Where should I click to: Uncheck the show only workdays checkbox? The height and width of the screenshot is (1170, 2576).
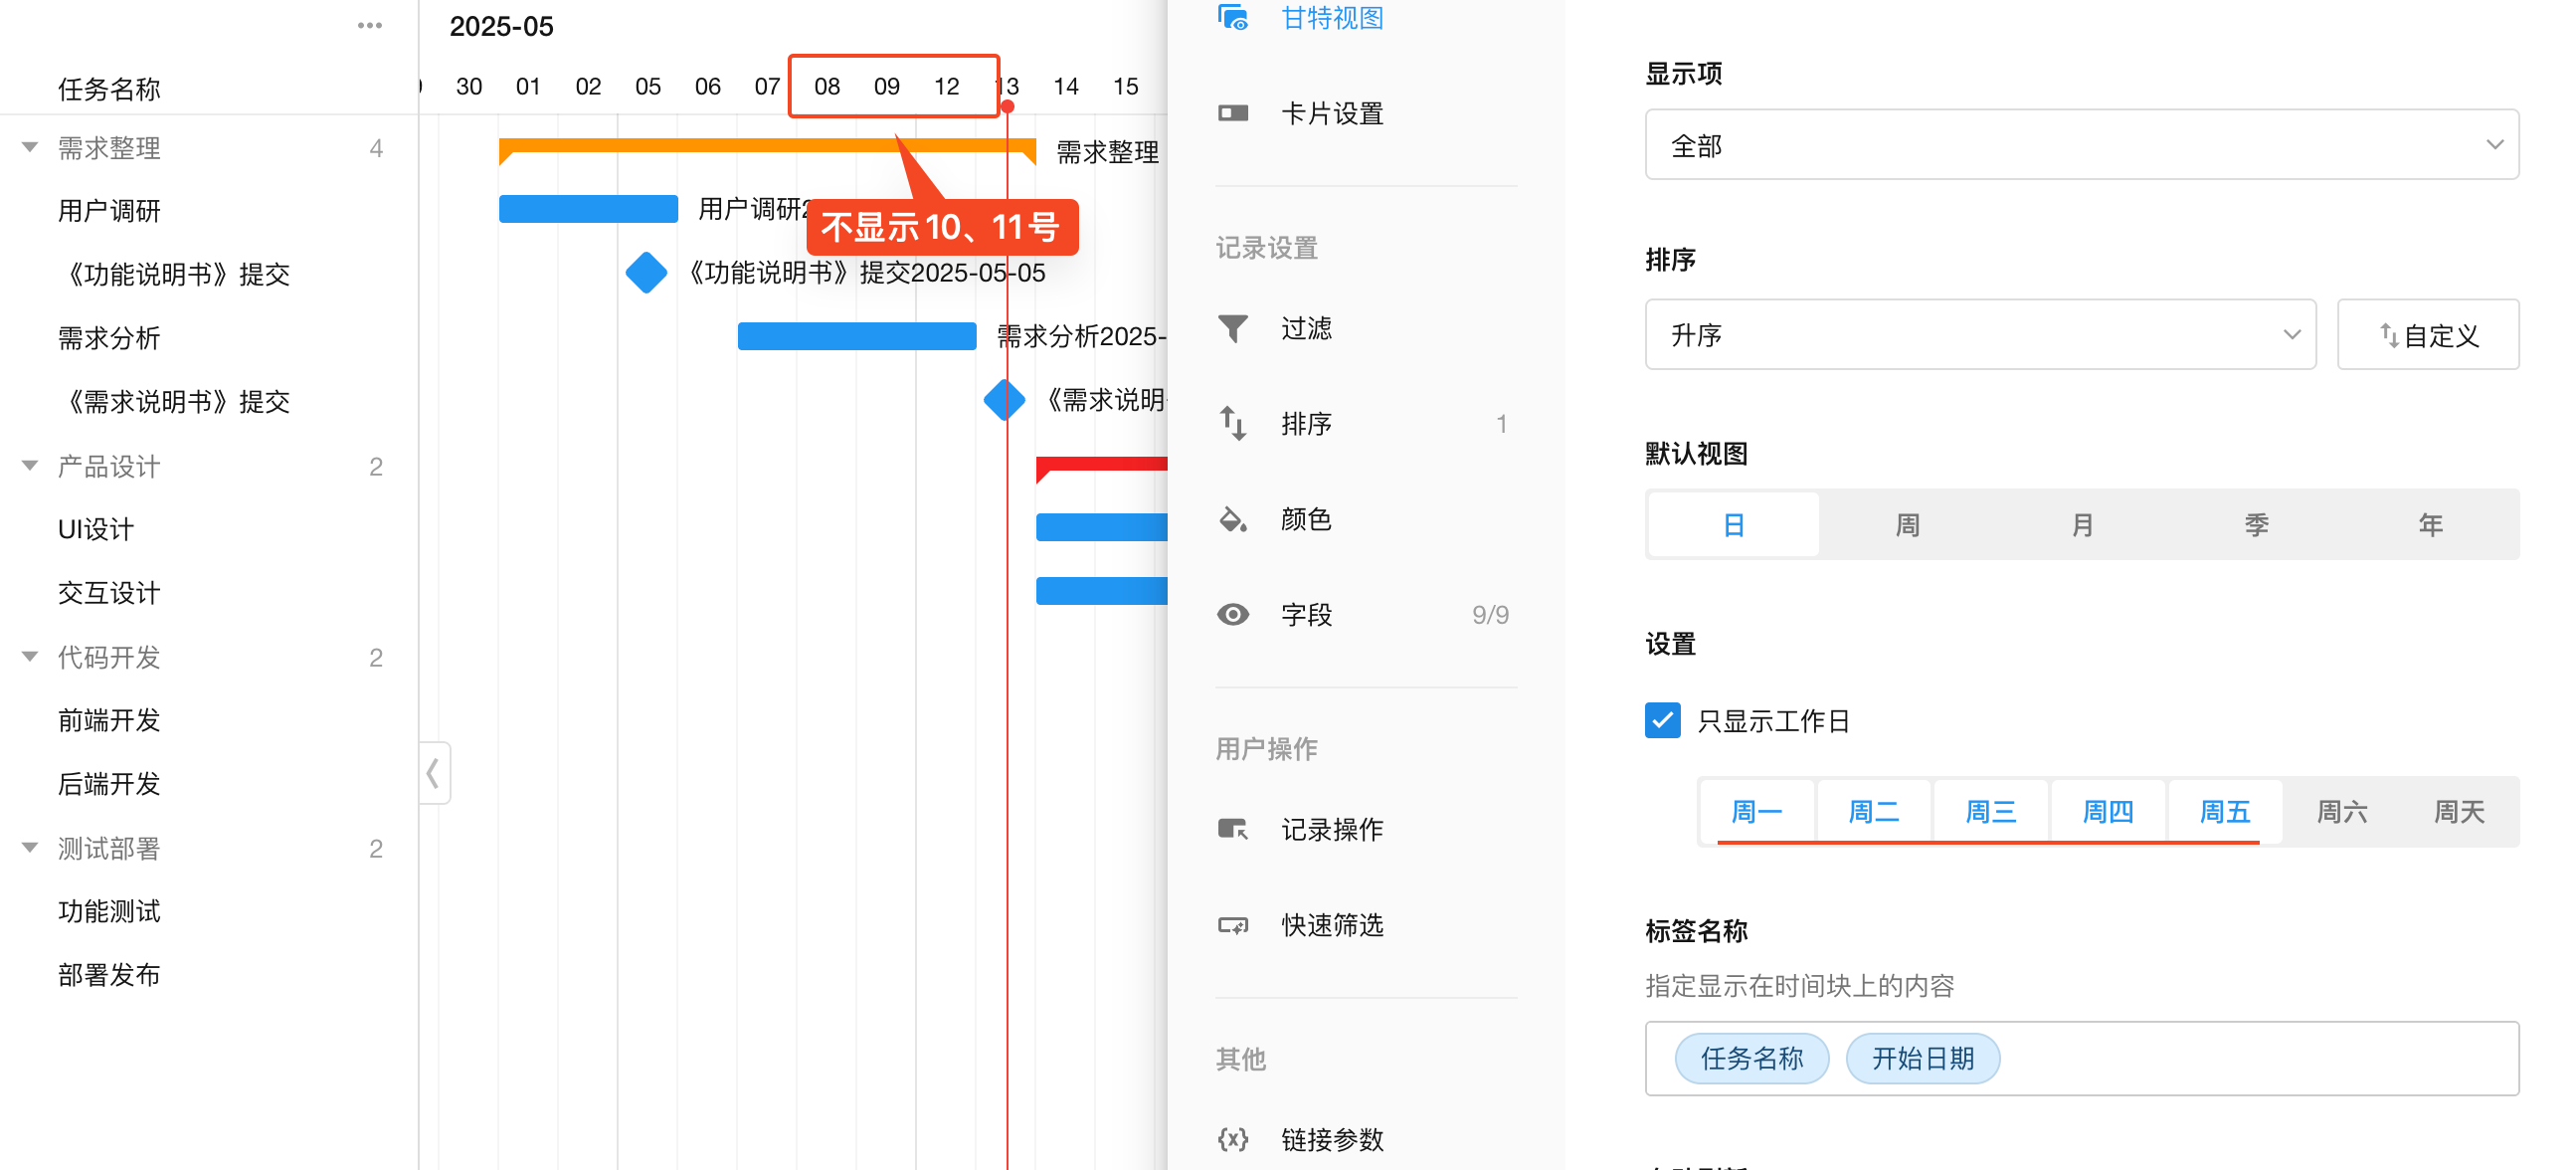[1662, 720]
